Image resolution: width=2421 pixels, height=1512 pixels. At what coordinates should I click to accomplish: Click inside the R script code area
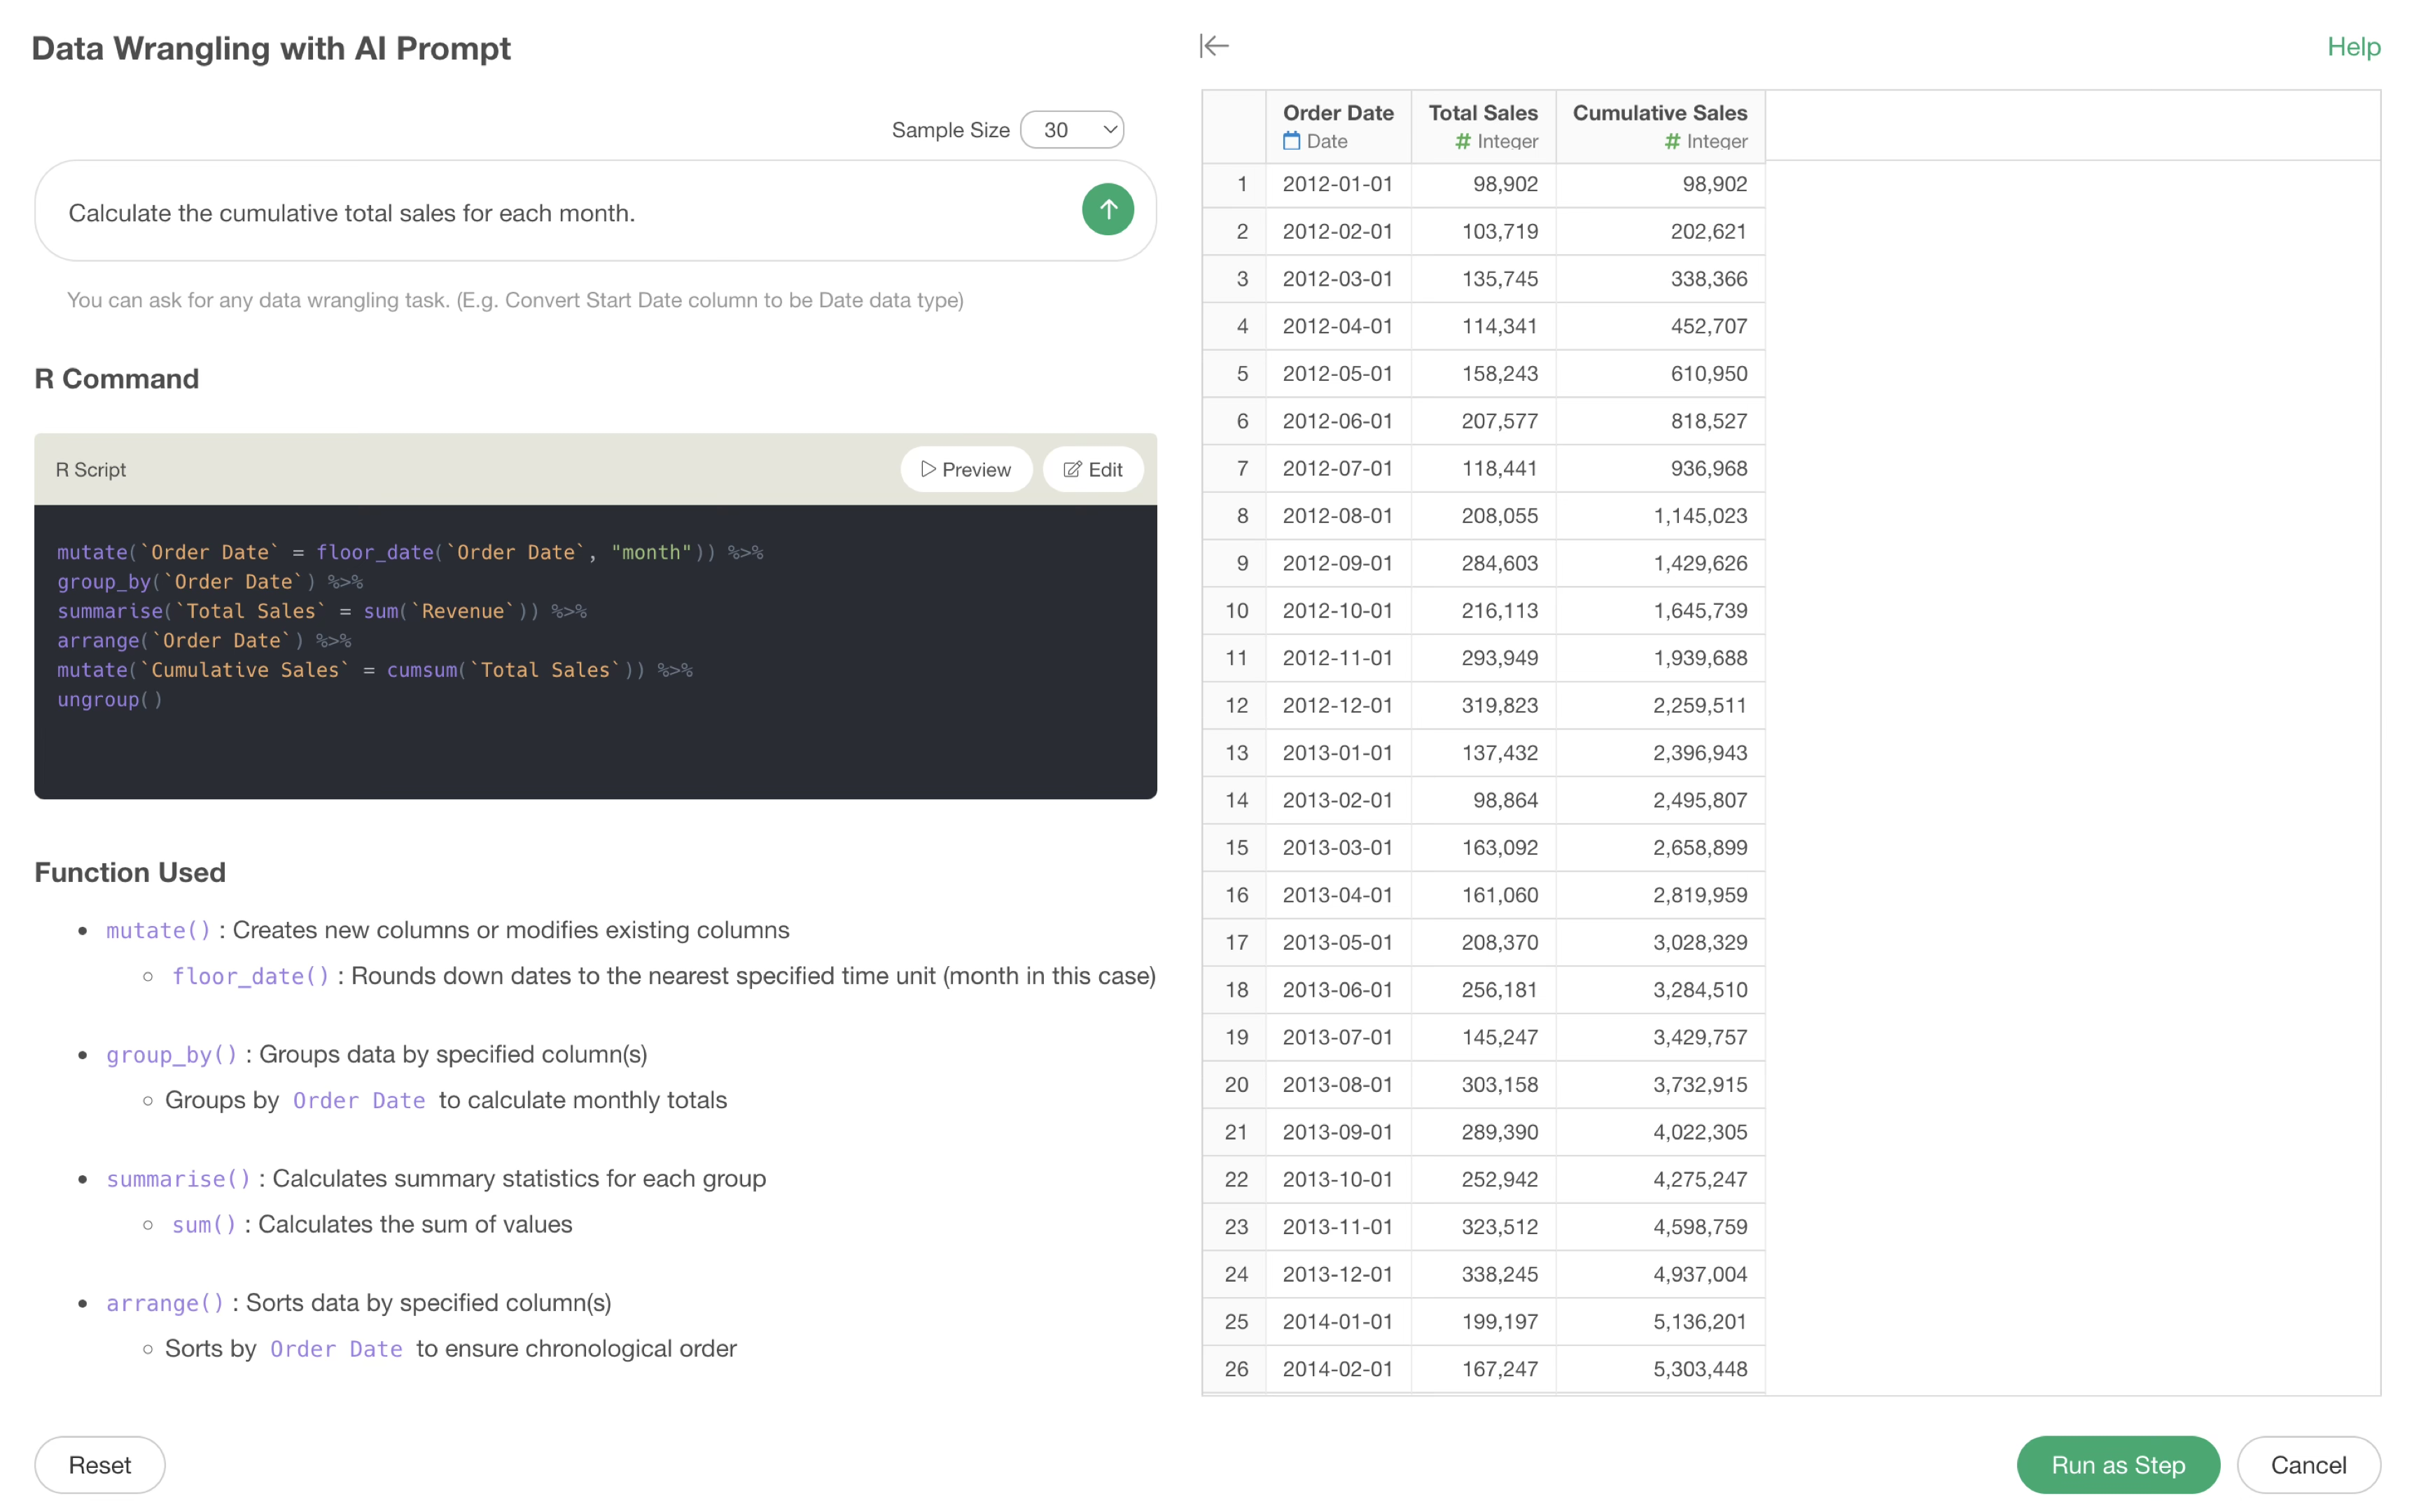(x=595, y=651)
